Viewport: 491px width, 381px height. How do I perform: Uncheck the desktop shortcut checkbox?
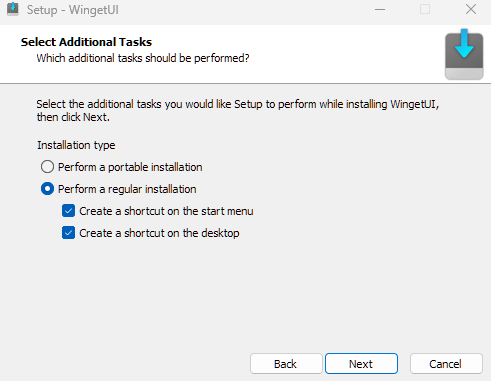(68, 233)
